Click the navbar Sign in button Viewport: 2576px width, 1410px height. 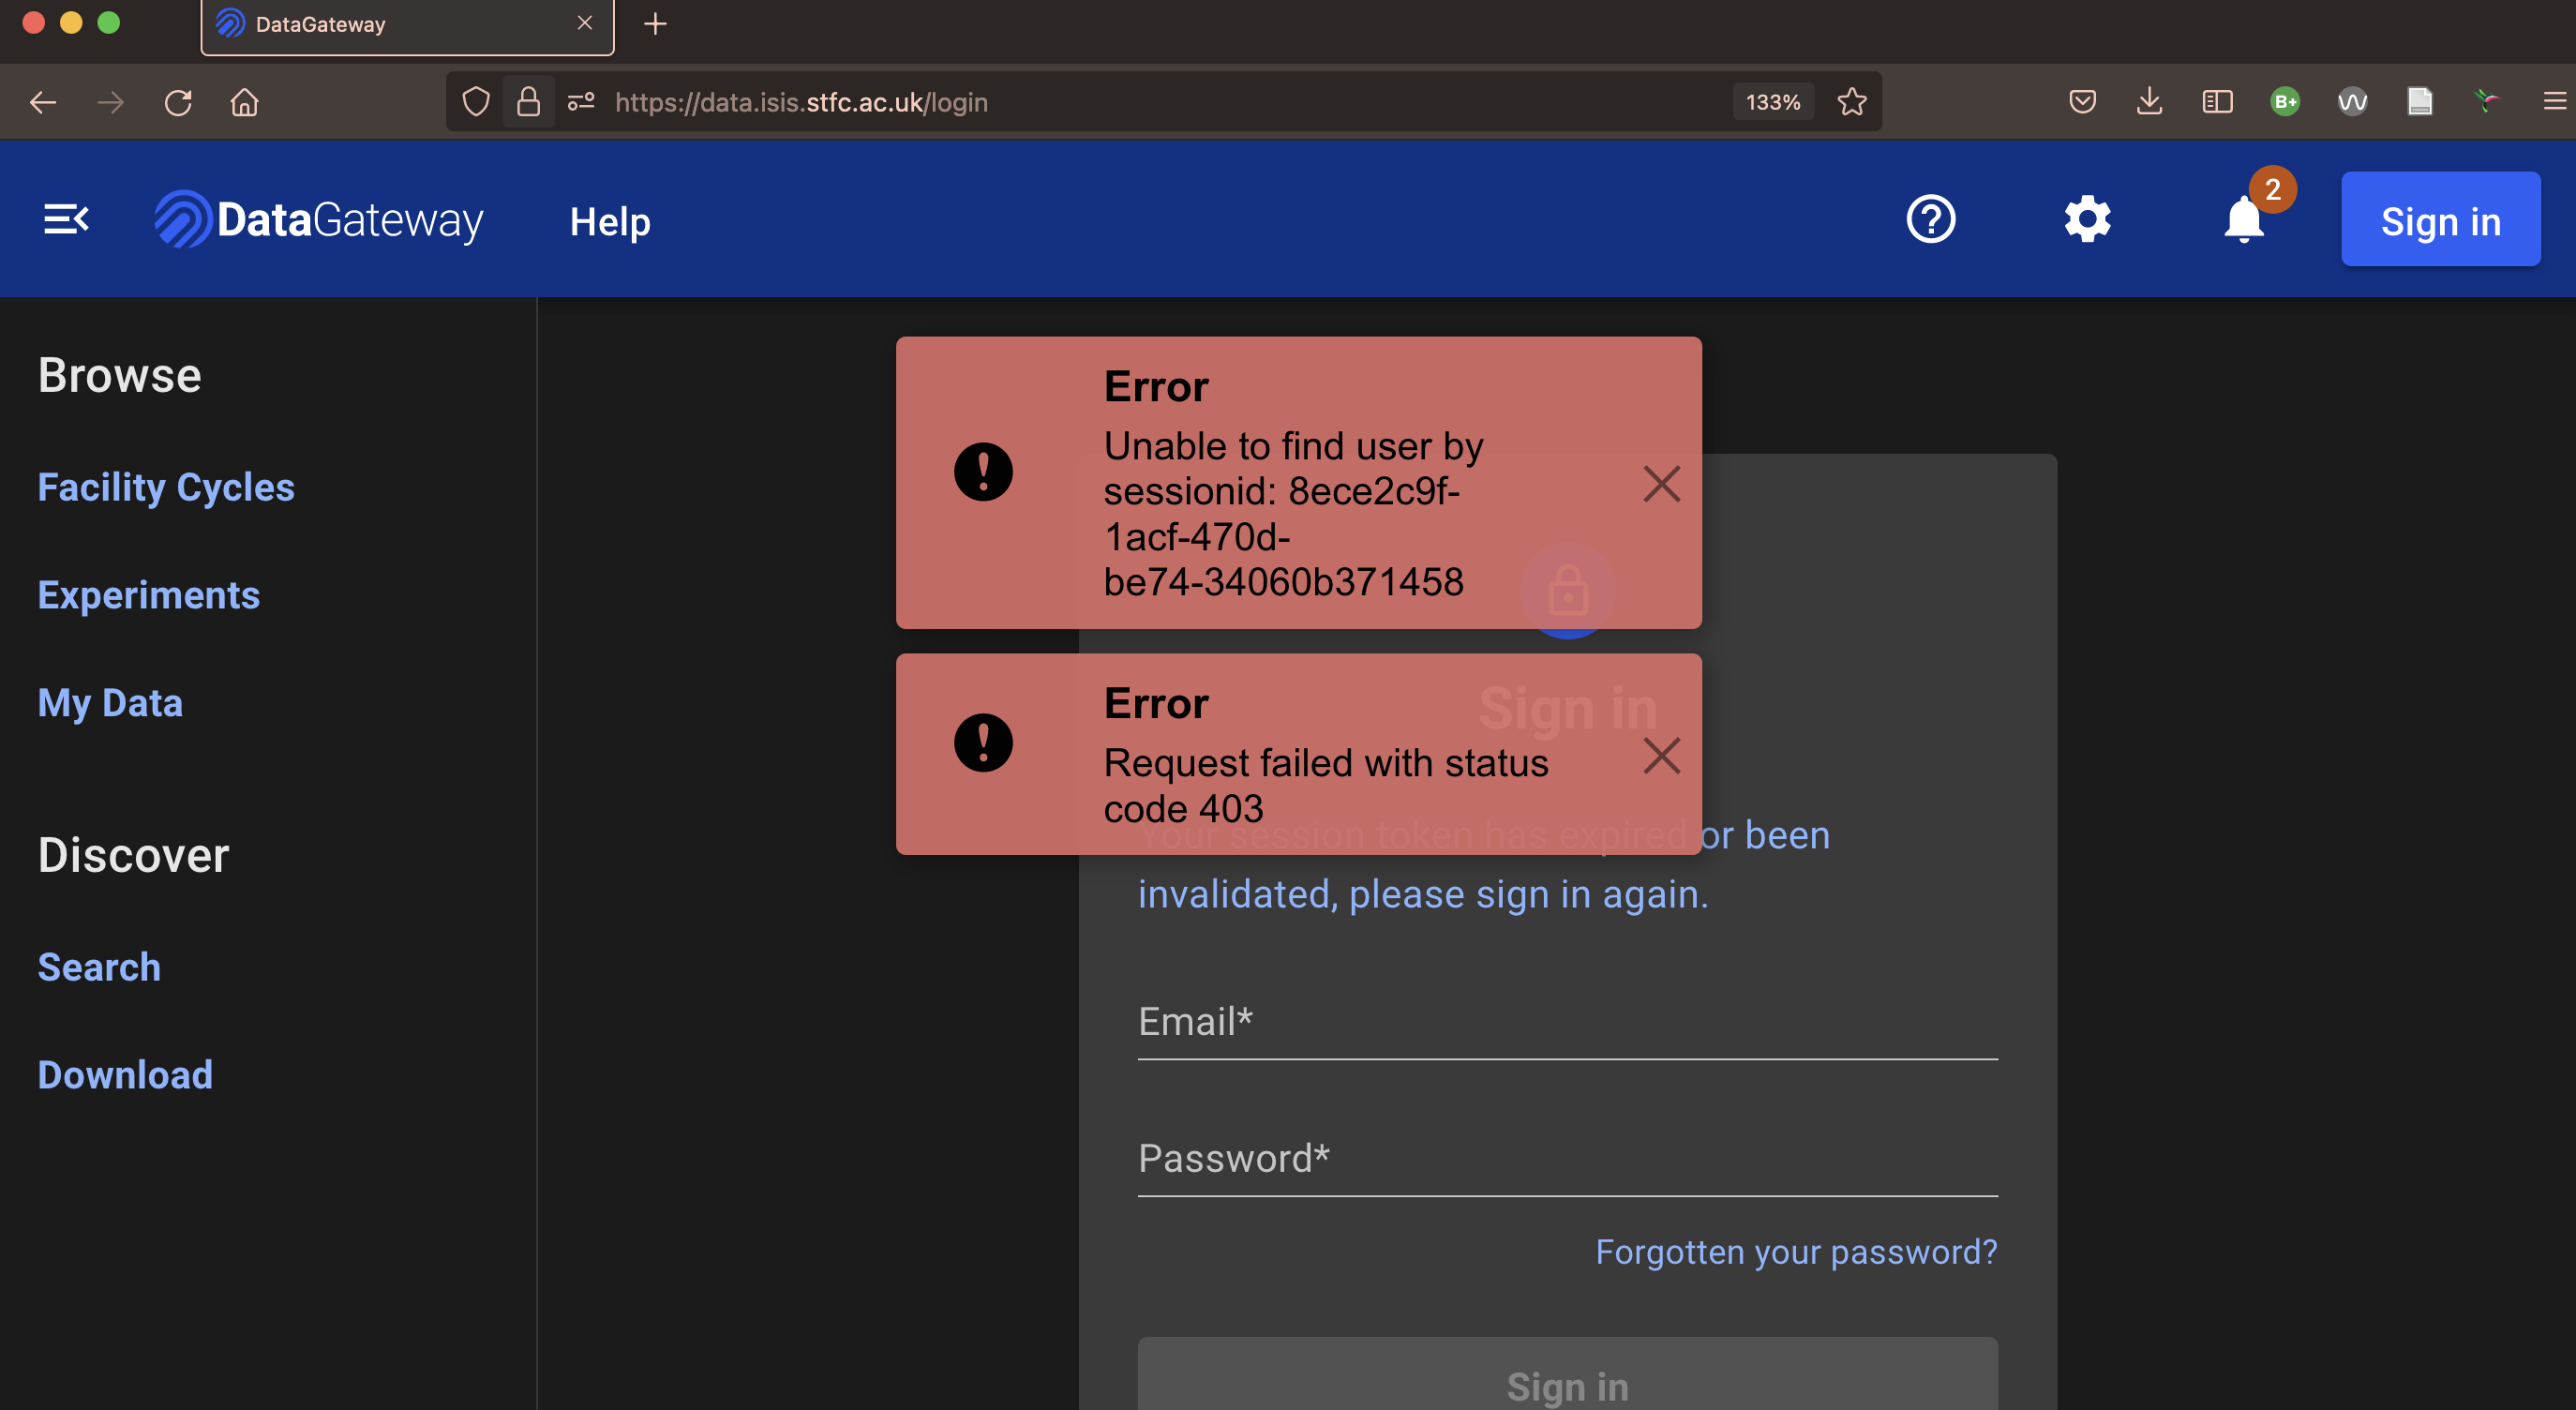(2440, 219)
